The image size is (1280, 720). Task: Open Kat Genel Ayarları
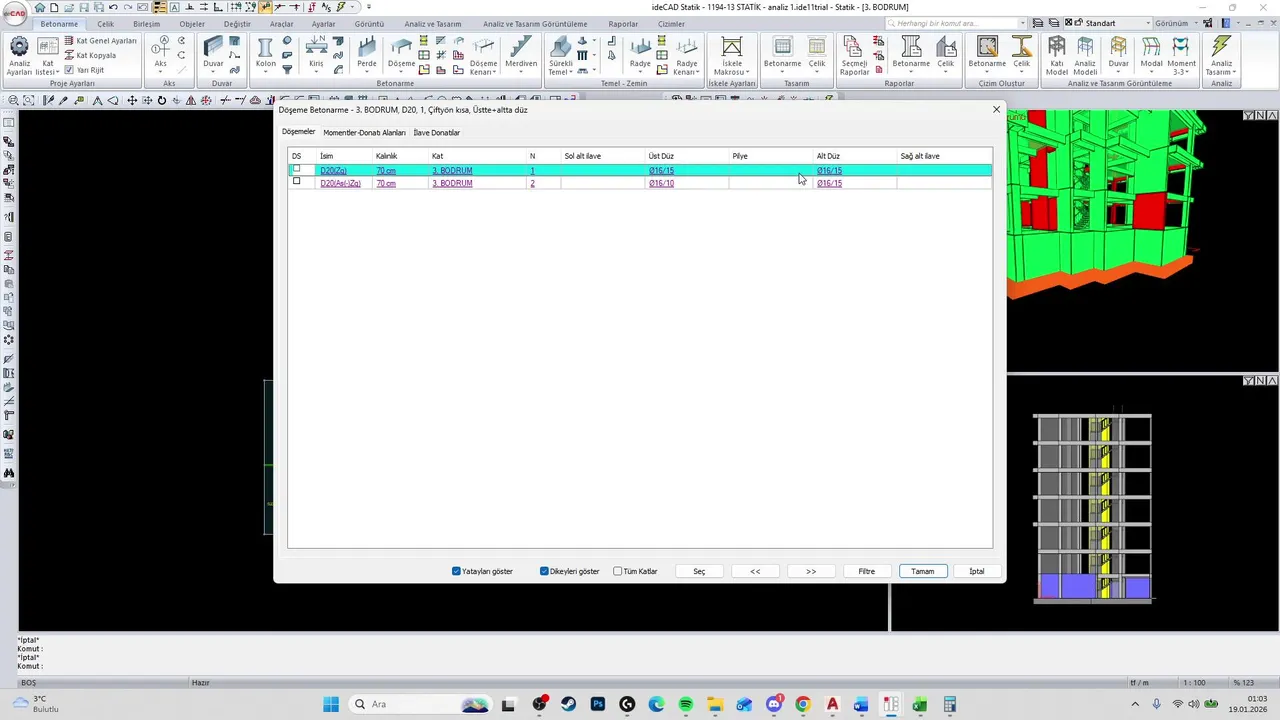click(99, 41)
